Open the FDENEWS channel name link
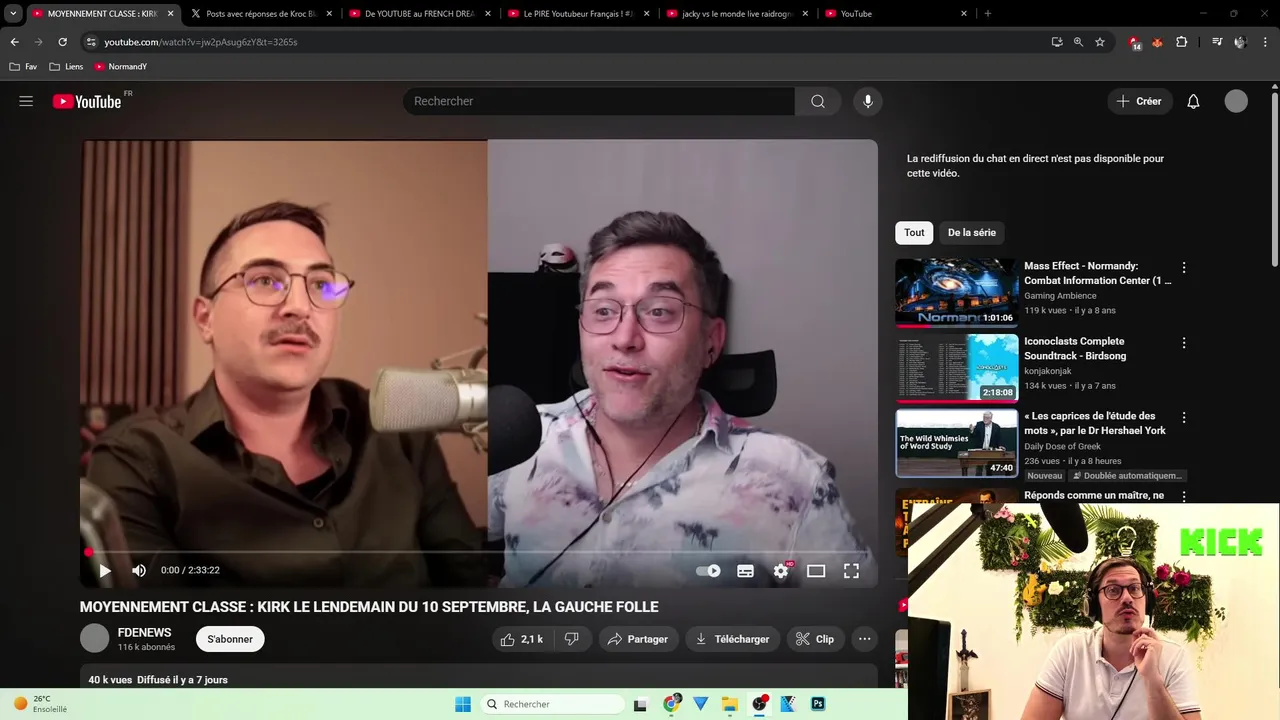 point(144,632)
